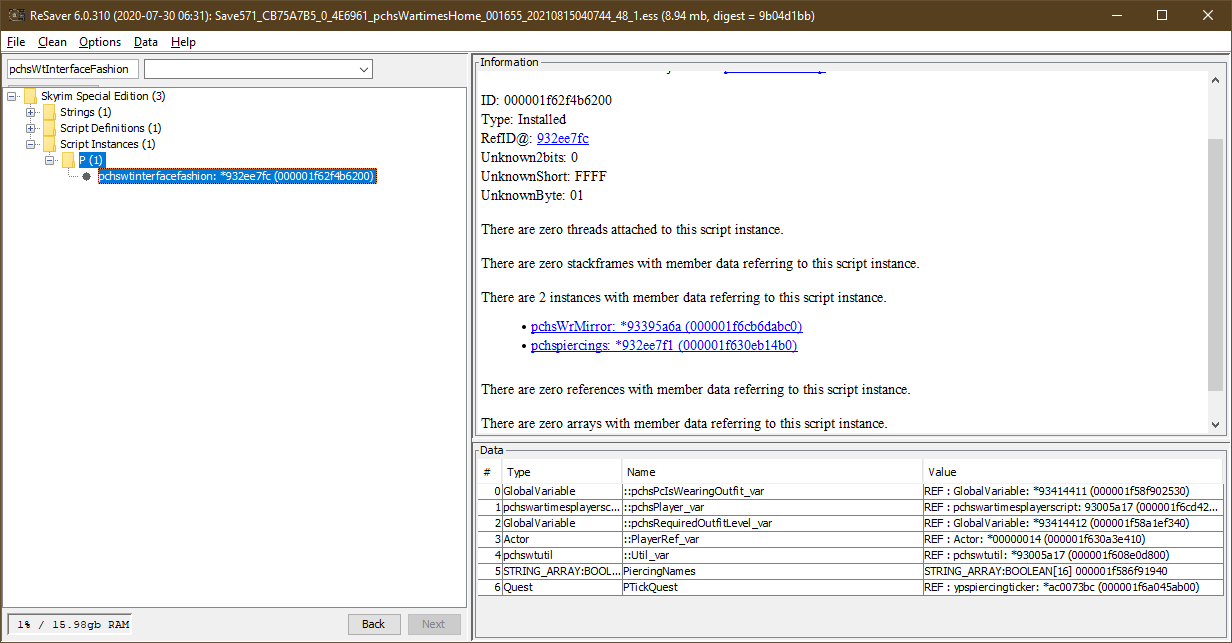Follow the RefID 932ee7fc link
This screenshot has width=1232, height=643.
[563, 138]
